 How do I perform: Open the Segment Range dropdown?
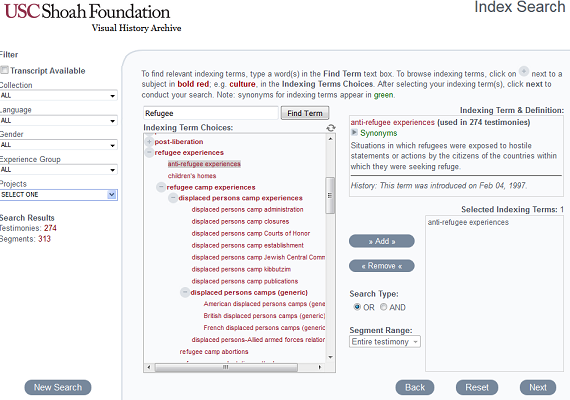(385, 342)
